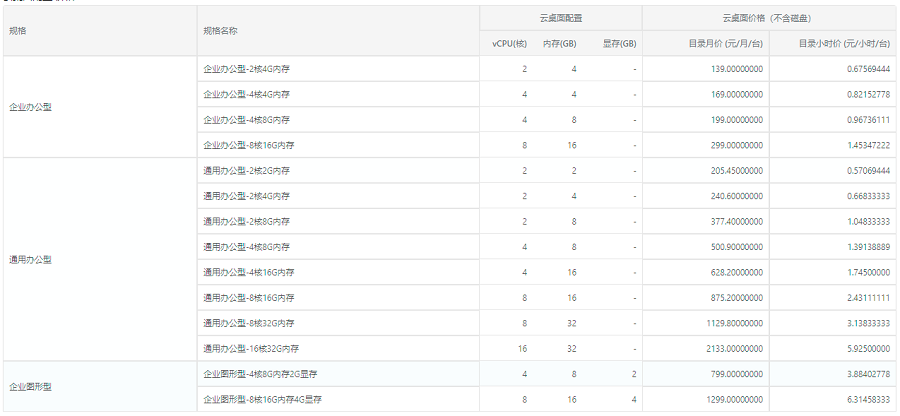The image size is (900, 416).
Task: Click monthly price 1129.80000000
Action: click(735, 323)
